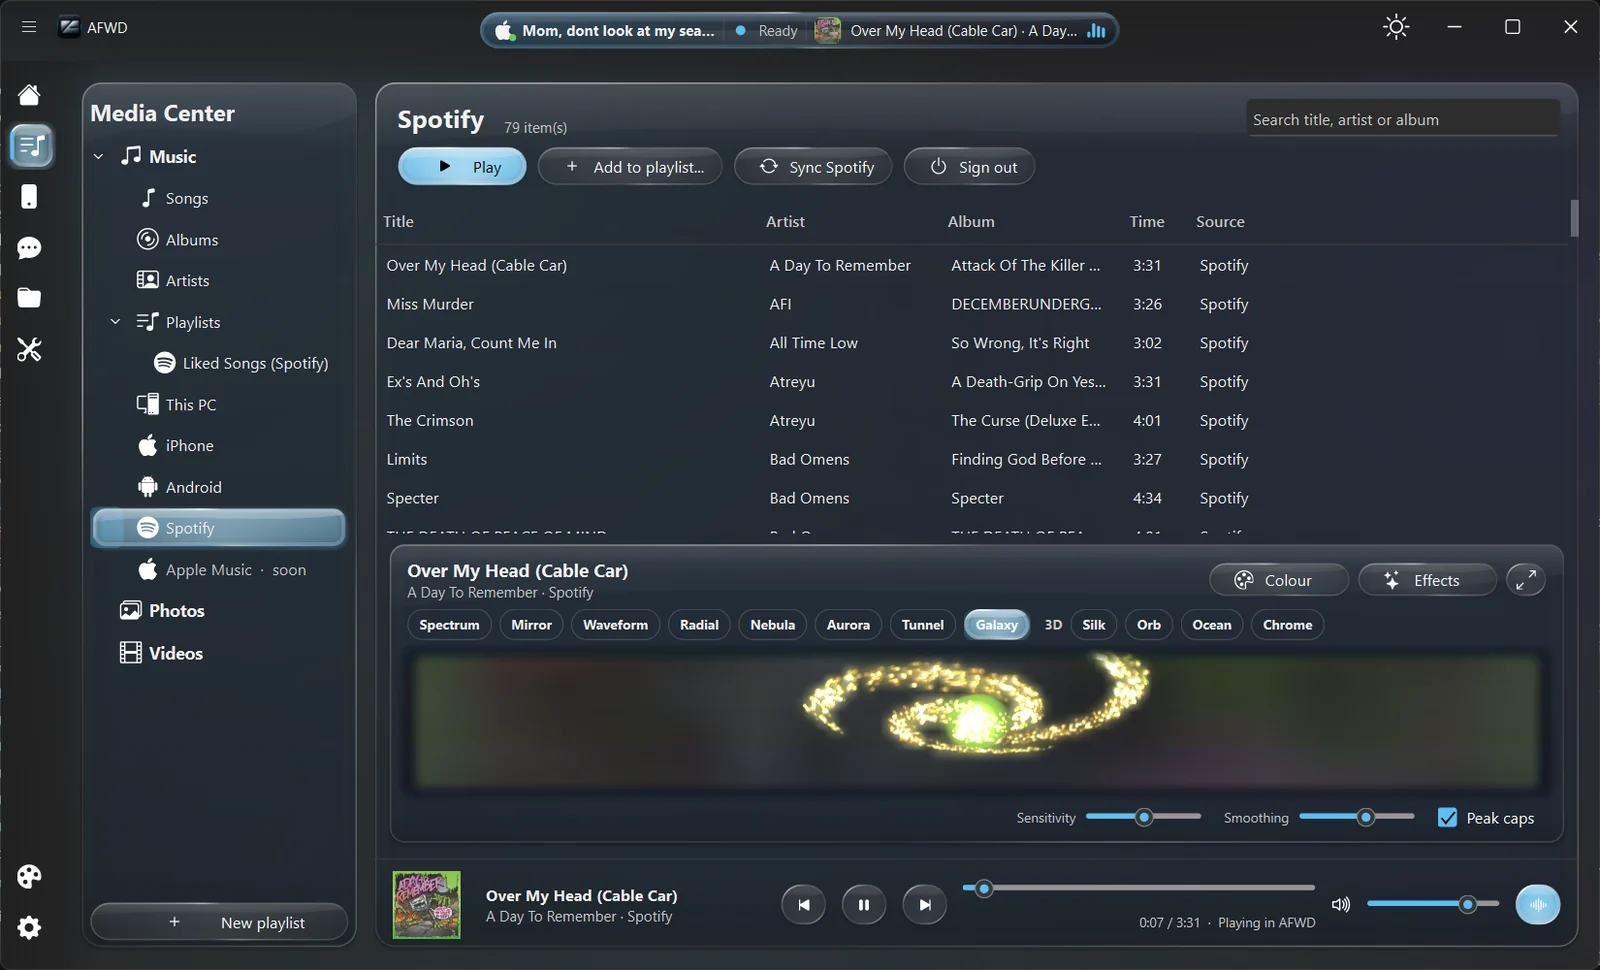Create a New playlist
The height and width of the screenshot is (970, 1600).
click(x=219, y=922)
